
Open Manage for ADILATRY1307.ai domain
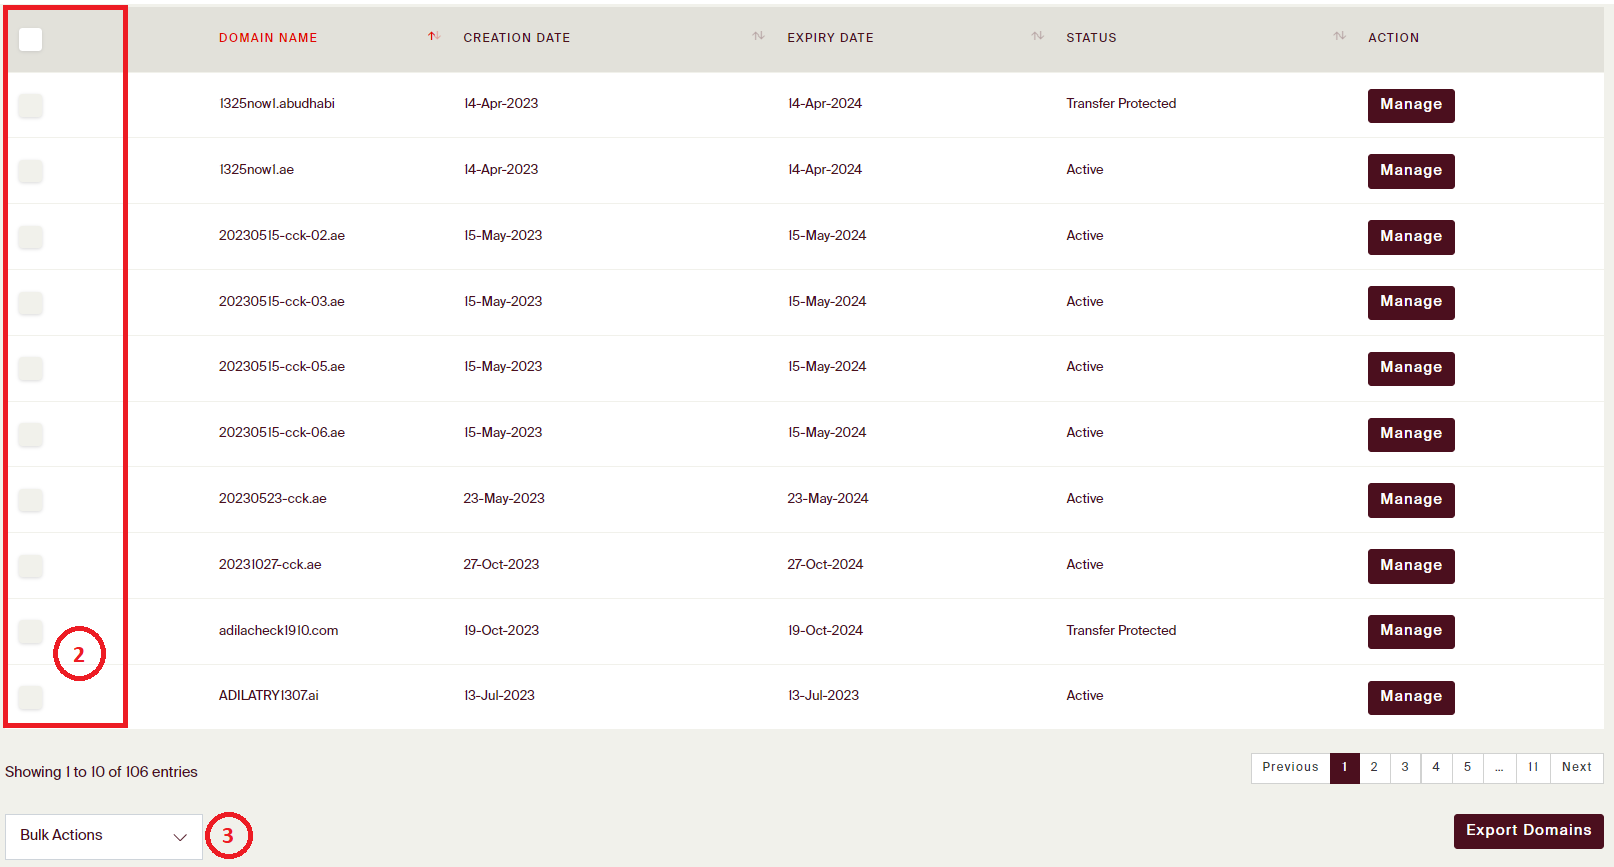tap(1410, 697)
